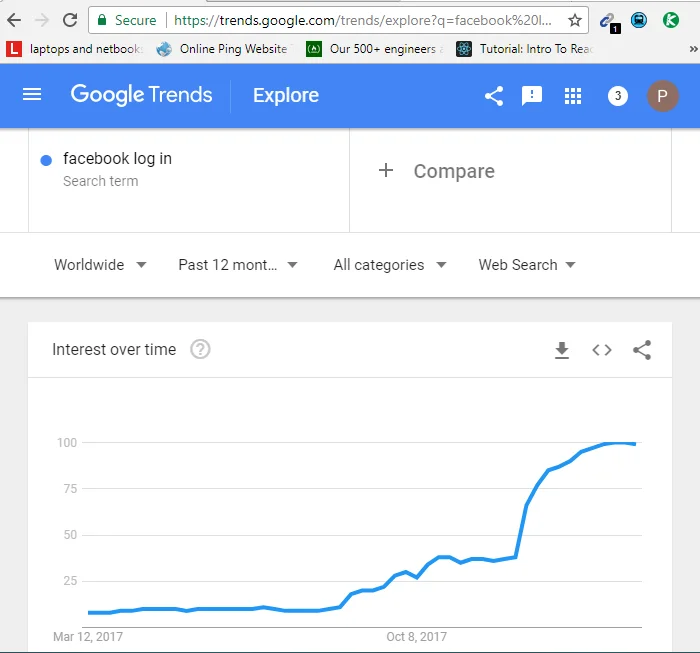The height and width of the screenshot is (653, 700).
Task: Show more bookmarks with the double chevron
Action: 693,49
